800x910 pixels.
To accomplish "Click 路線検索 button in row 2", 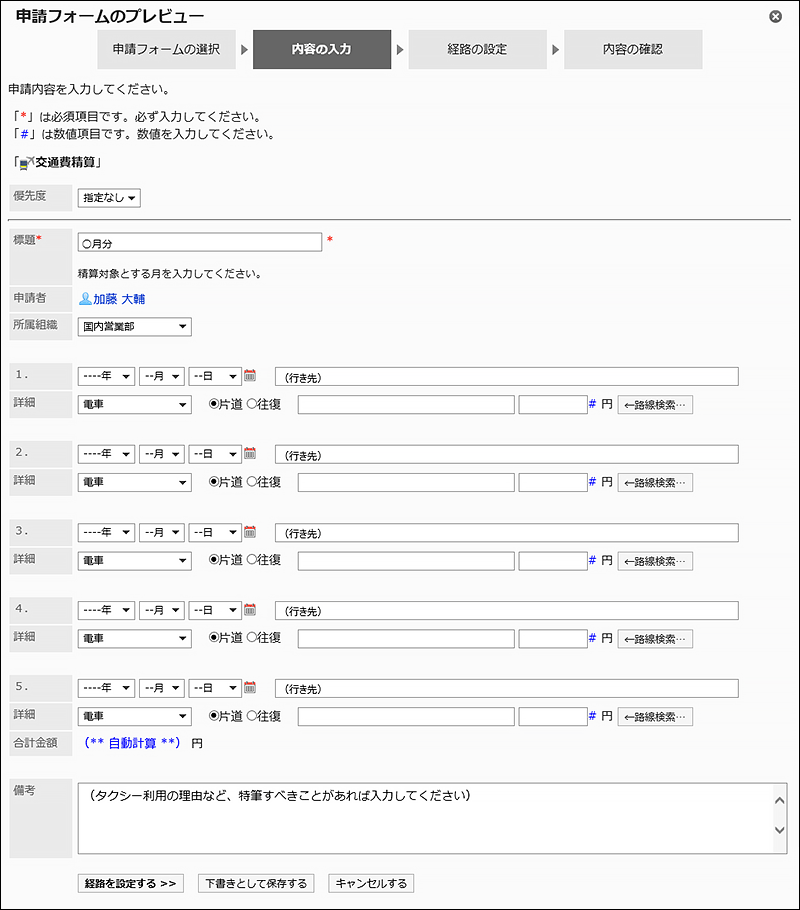I will 655,482.
